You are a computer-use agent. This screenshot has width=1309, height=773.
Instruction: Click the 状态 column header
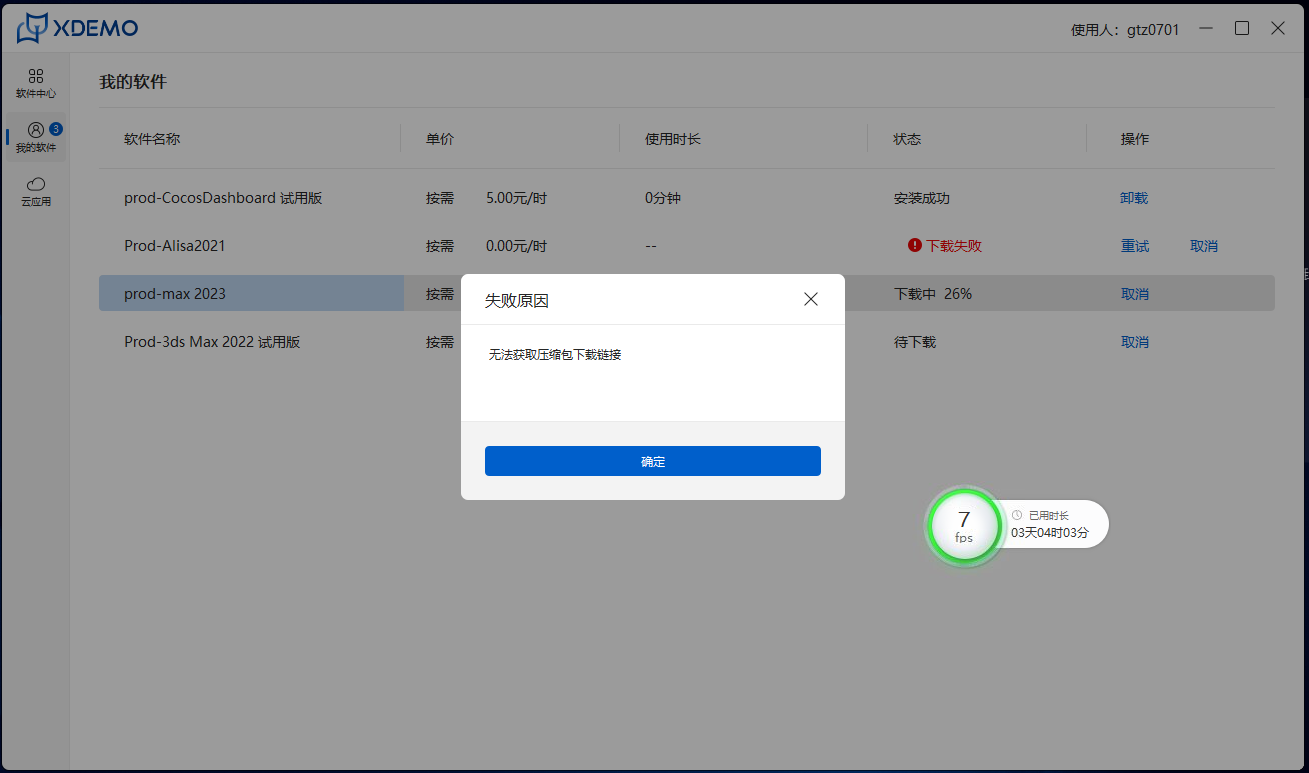pyautogui.click(x=907, y=139)
